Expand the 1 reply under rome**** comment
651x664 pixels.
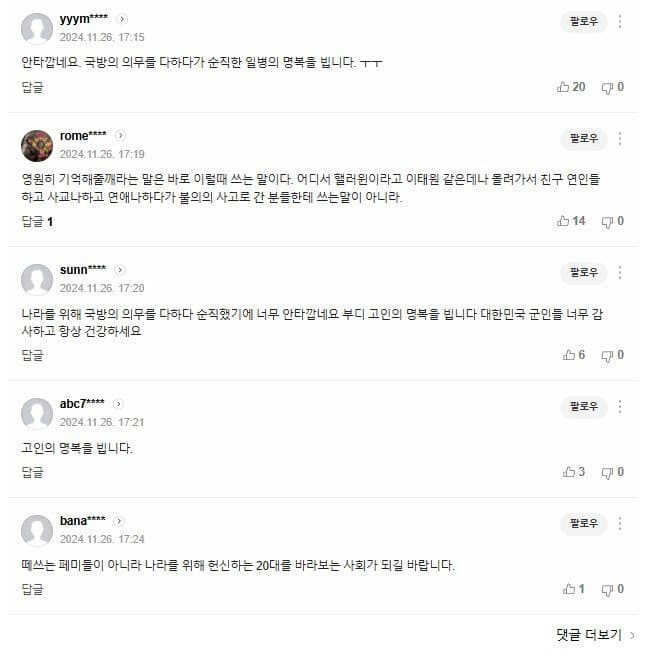click(37, 221)
